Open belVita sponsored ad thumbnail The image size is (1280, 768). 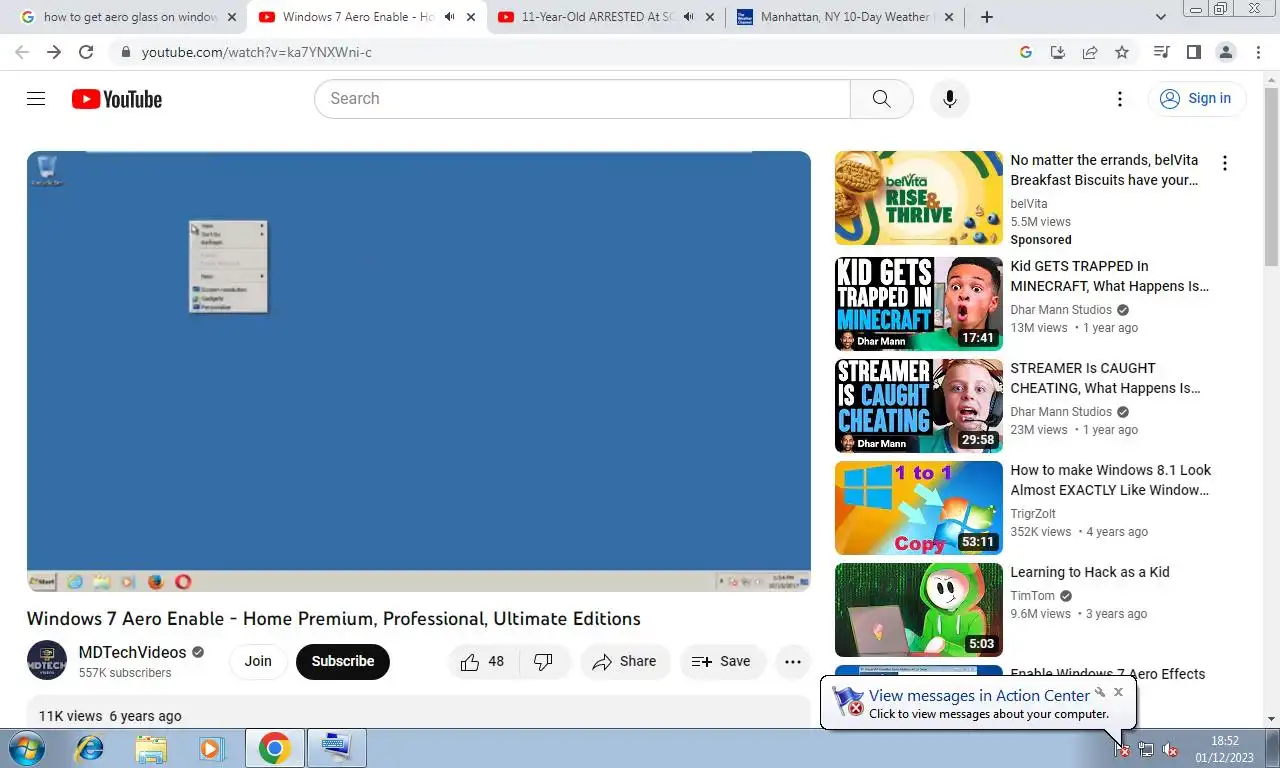(x=919, y=198)
